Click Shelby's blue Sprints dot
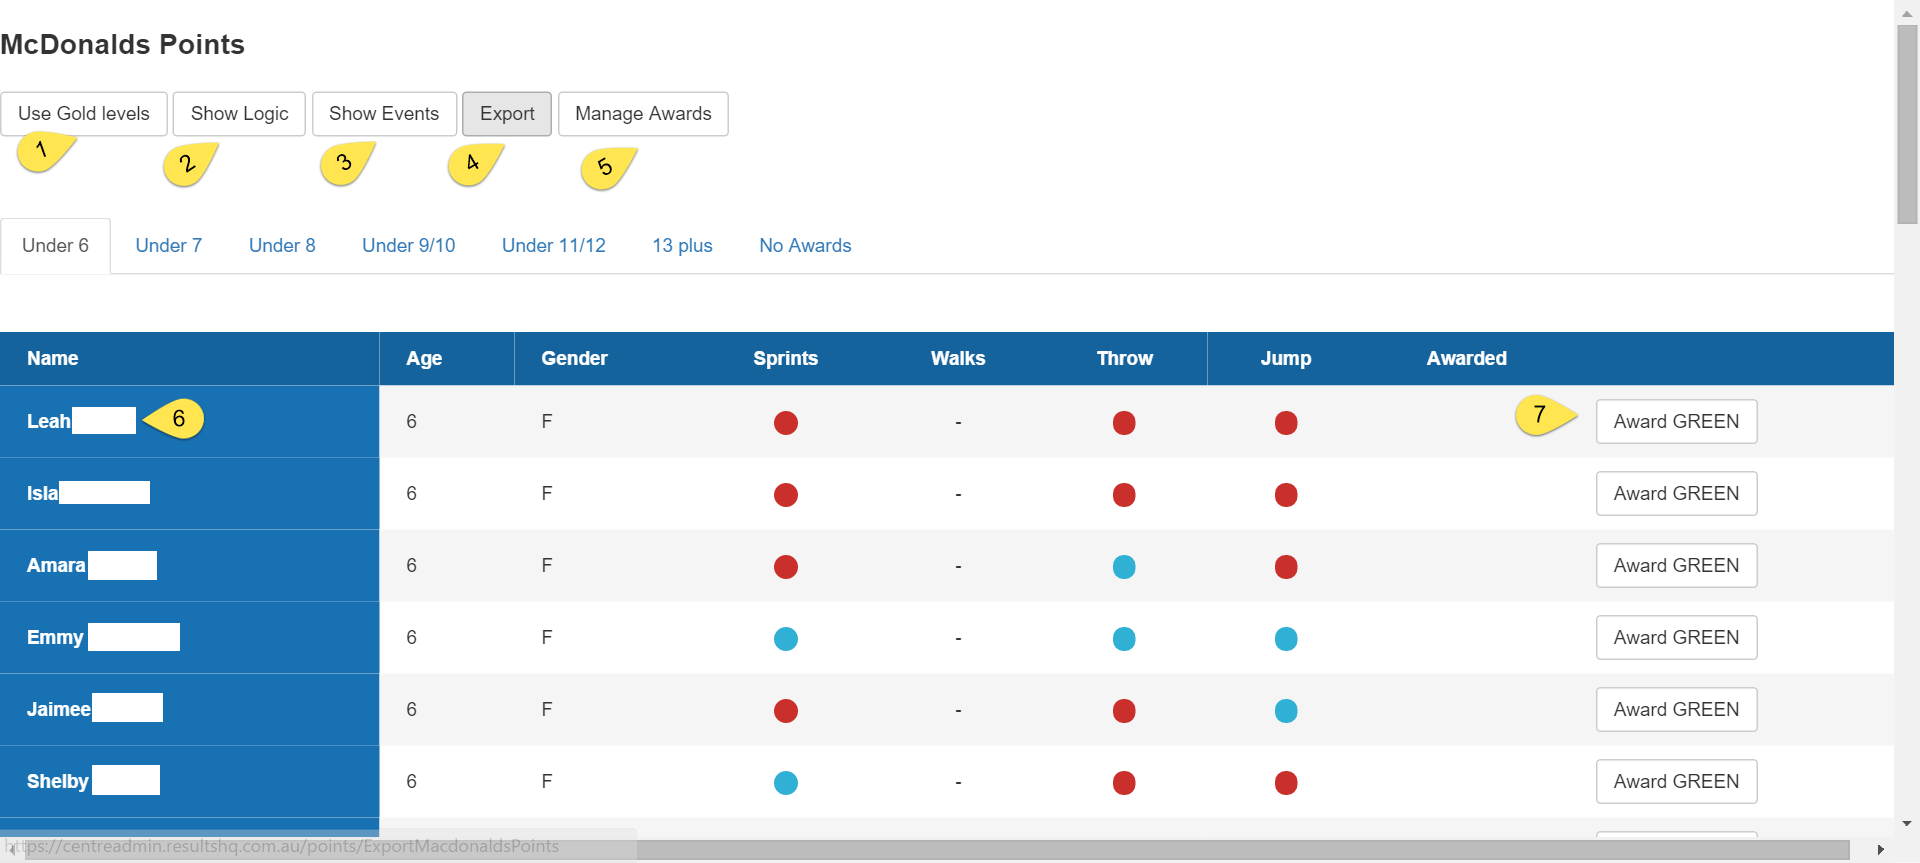1920x863 pixels. 786,783
